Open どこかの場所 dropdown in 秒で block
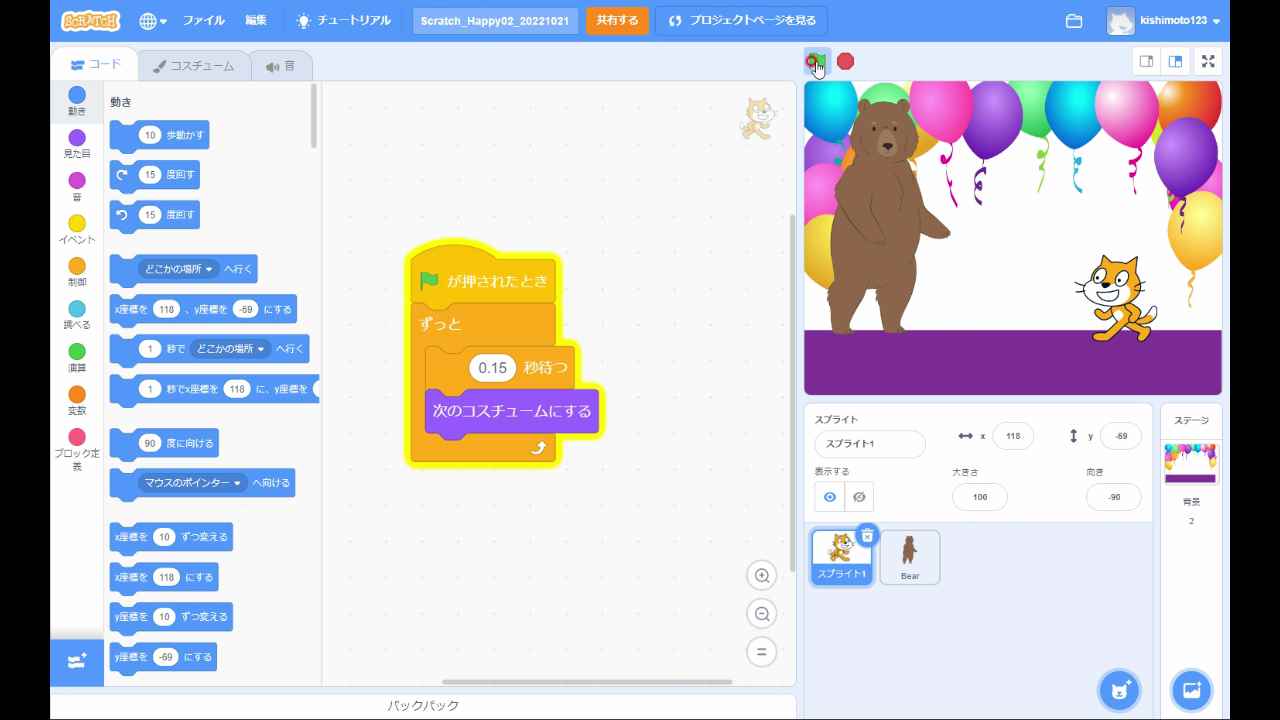The height and width of the screenshot is (720, 1280). tap(232, 349)
